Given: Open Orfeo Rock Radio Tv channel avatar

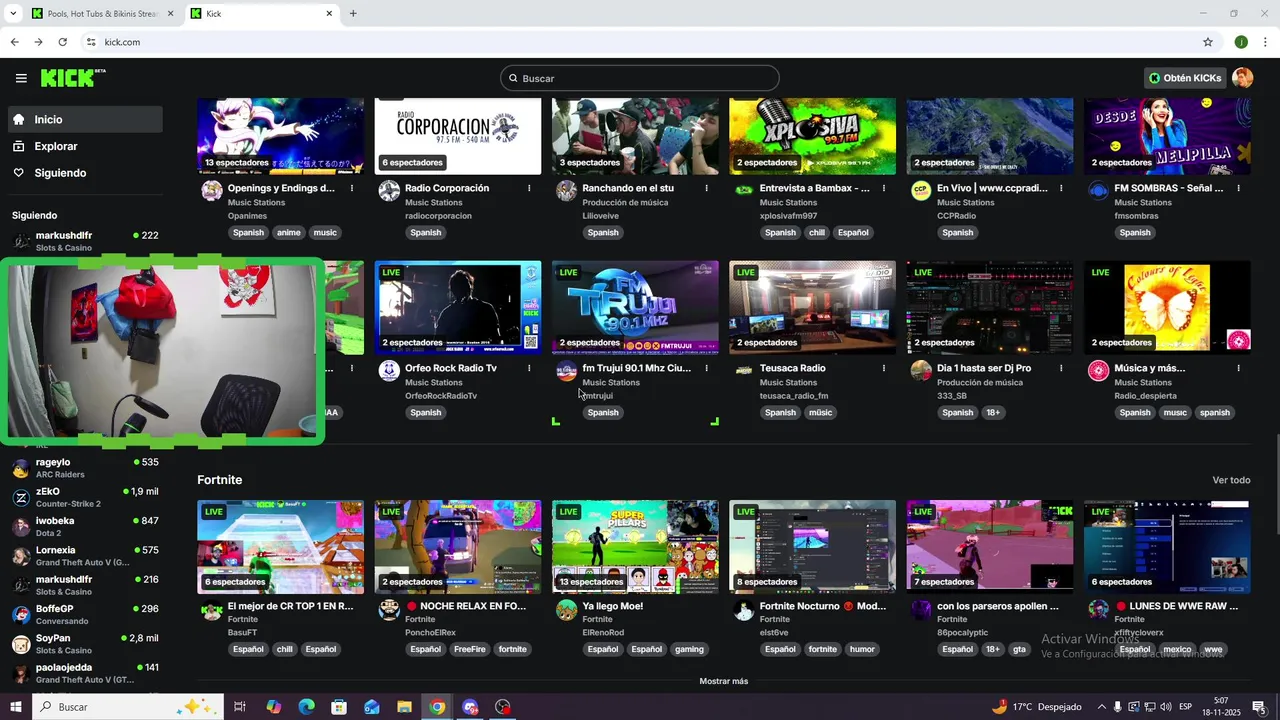Looking at the screenshot, I should pyautogui.click(x=389, y=371).
